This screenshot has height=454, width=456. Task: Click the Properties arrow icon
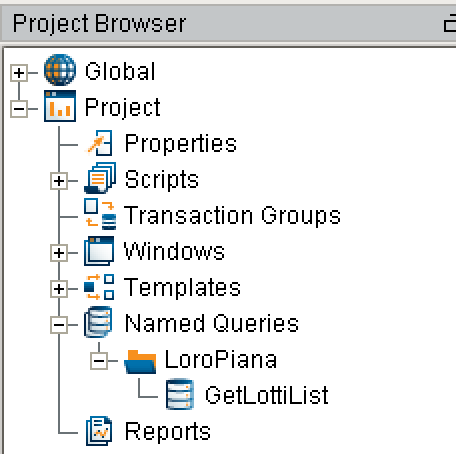[x=100, y=143]
